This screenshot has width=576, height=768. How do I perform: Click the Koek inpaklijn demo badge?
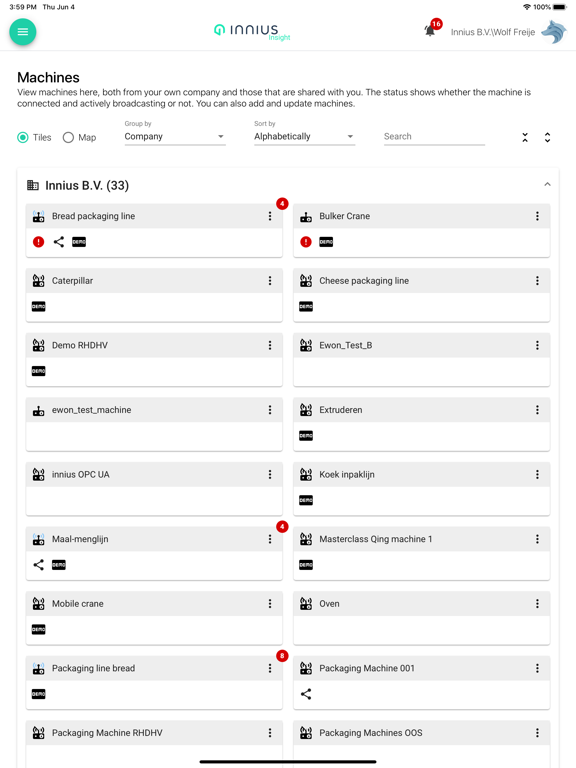pyautogui.click(x=306, y=501)
